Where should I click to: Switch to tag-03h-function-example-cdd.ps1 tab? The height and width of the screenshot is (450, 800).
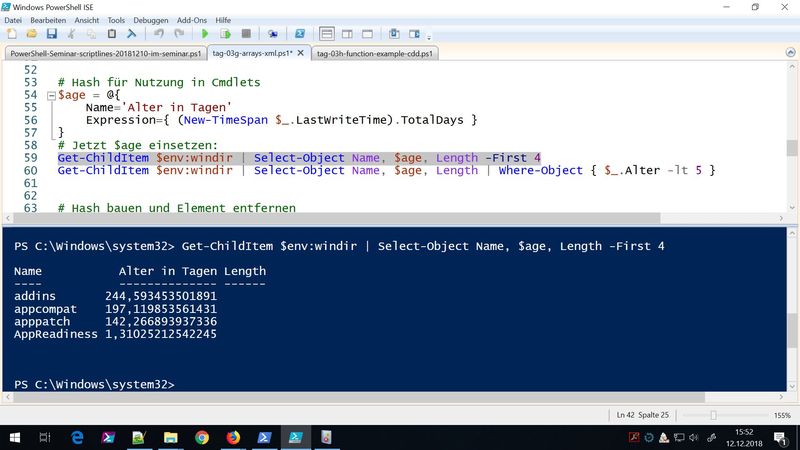375,54
